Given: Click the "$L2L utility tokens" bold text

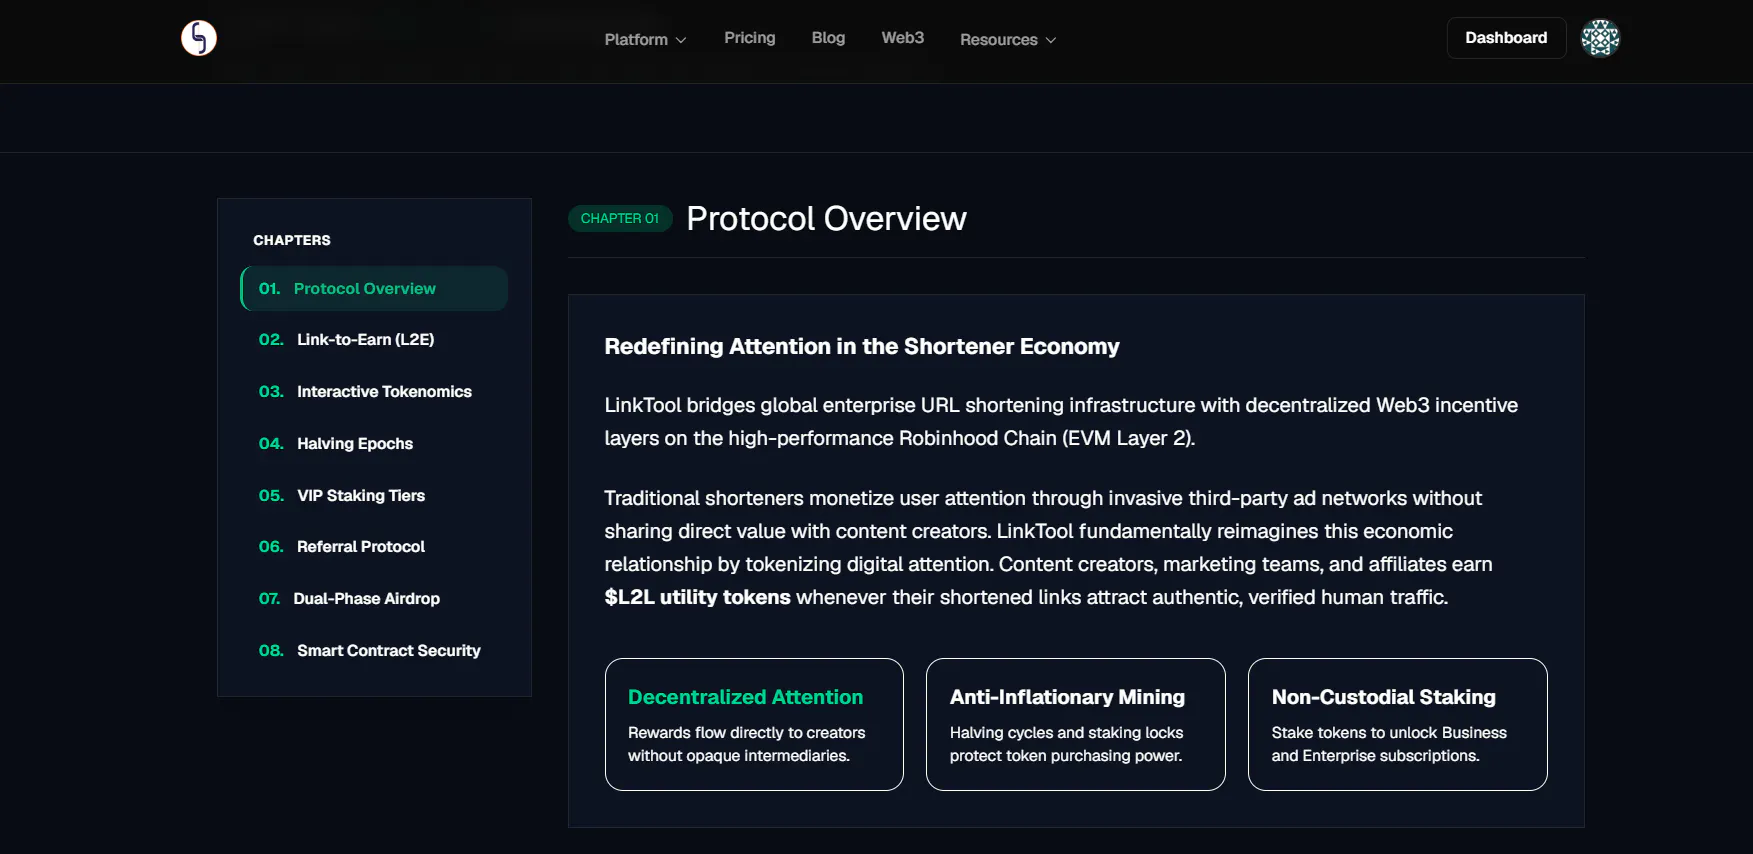Looking at the screenshot, I should point(697,597).
